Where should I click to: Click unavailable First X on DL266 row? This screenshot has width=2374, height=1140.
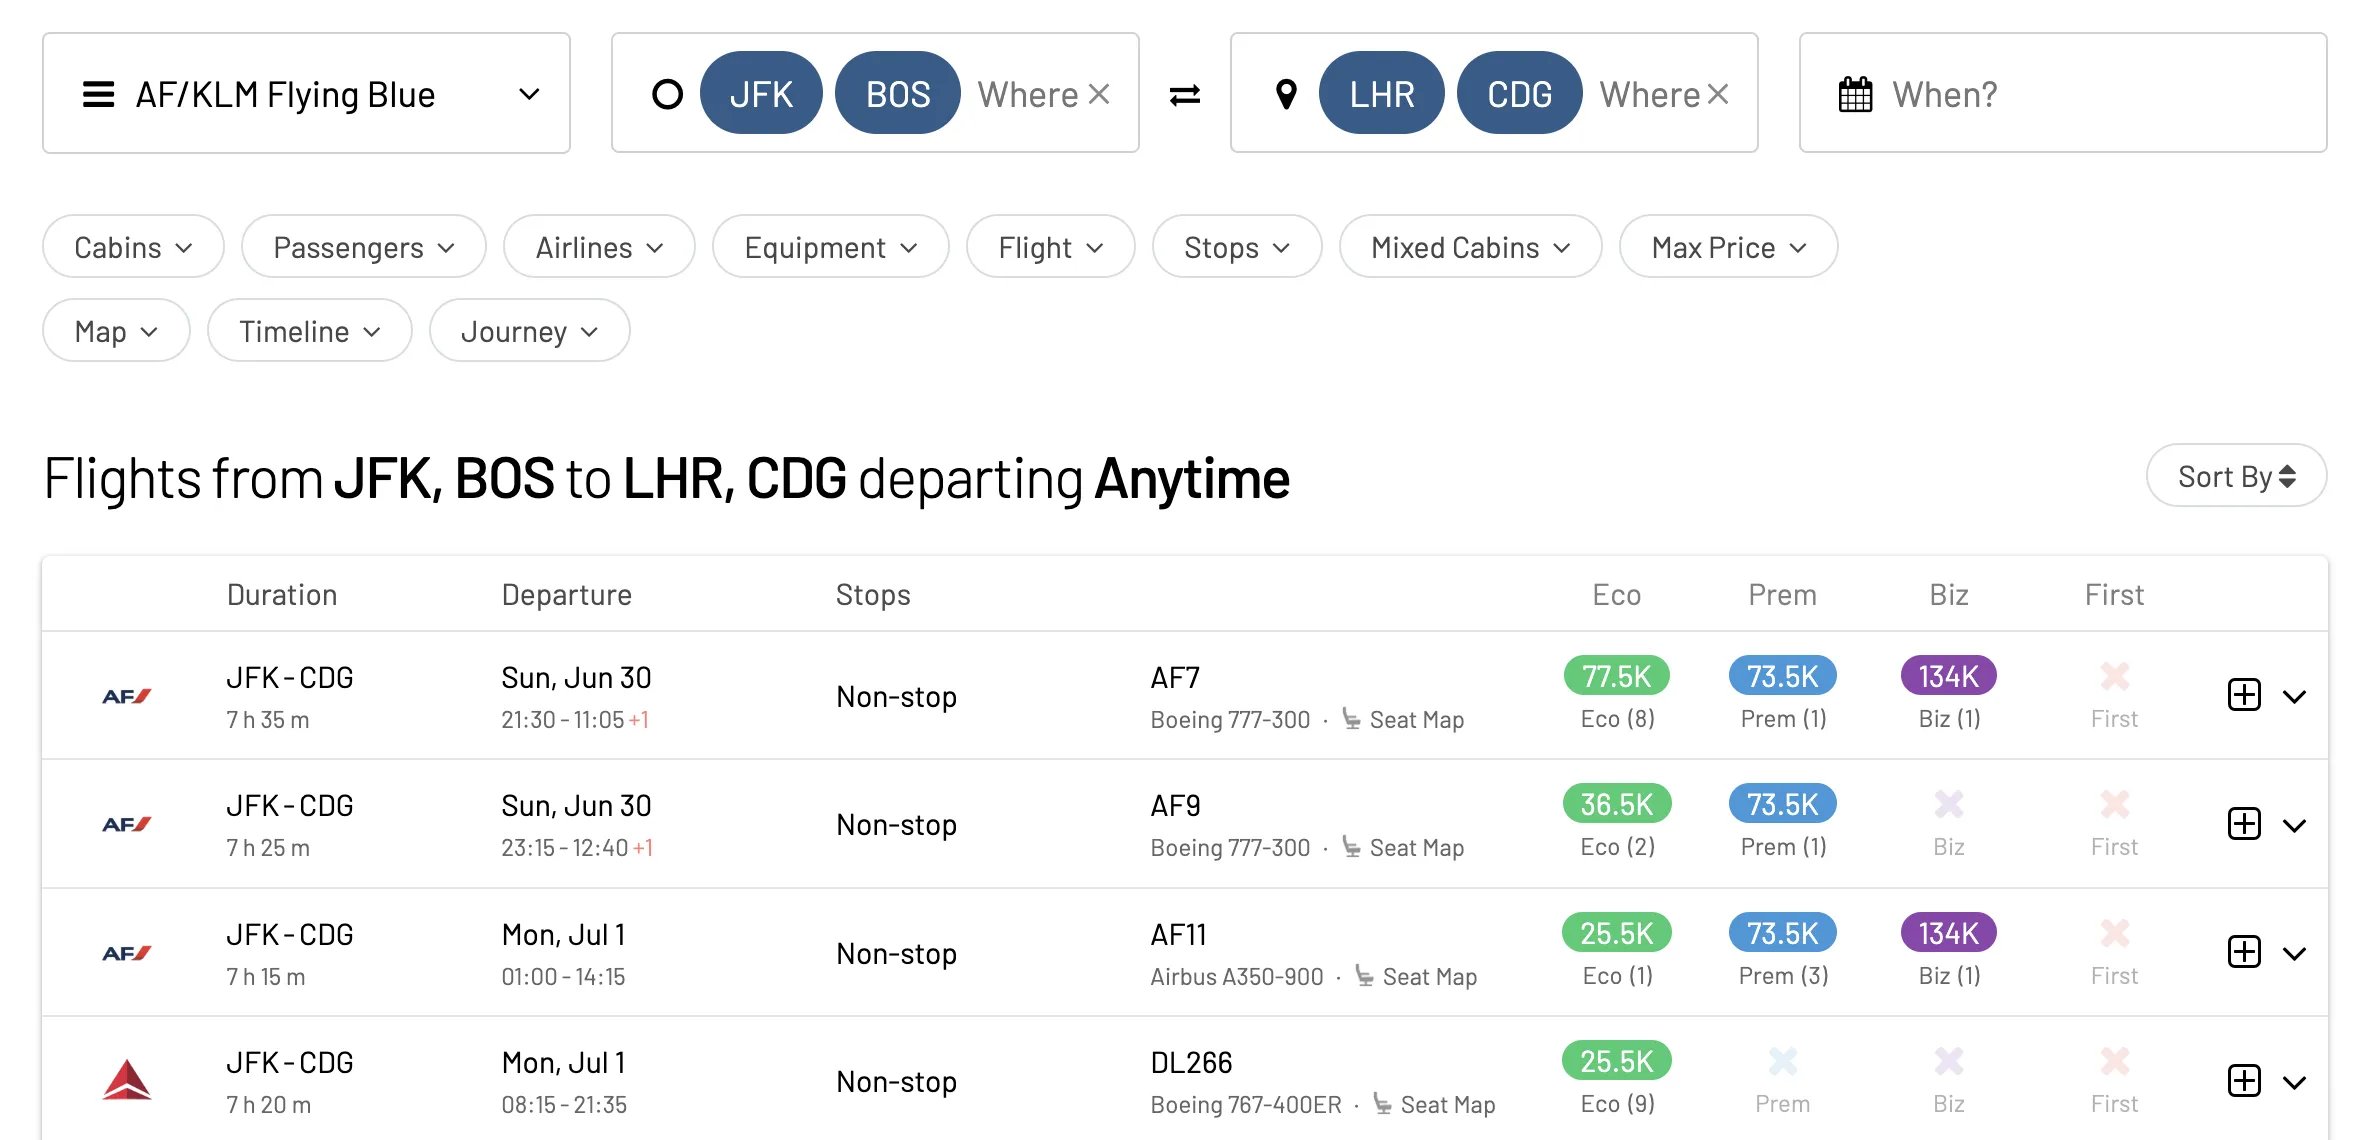pos(2114,1061)
